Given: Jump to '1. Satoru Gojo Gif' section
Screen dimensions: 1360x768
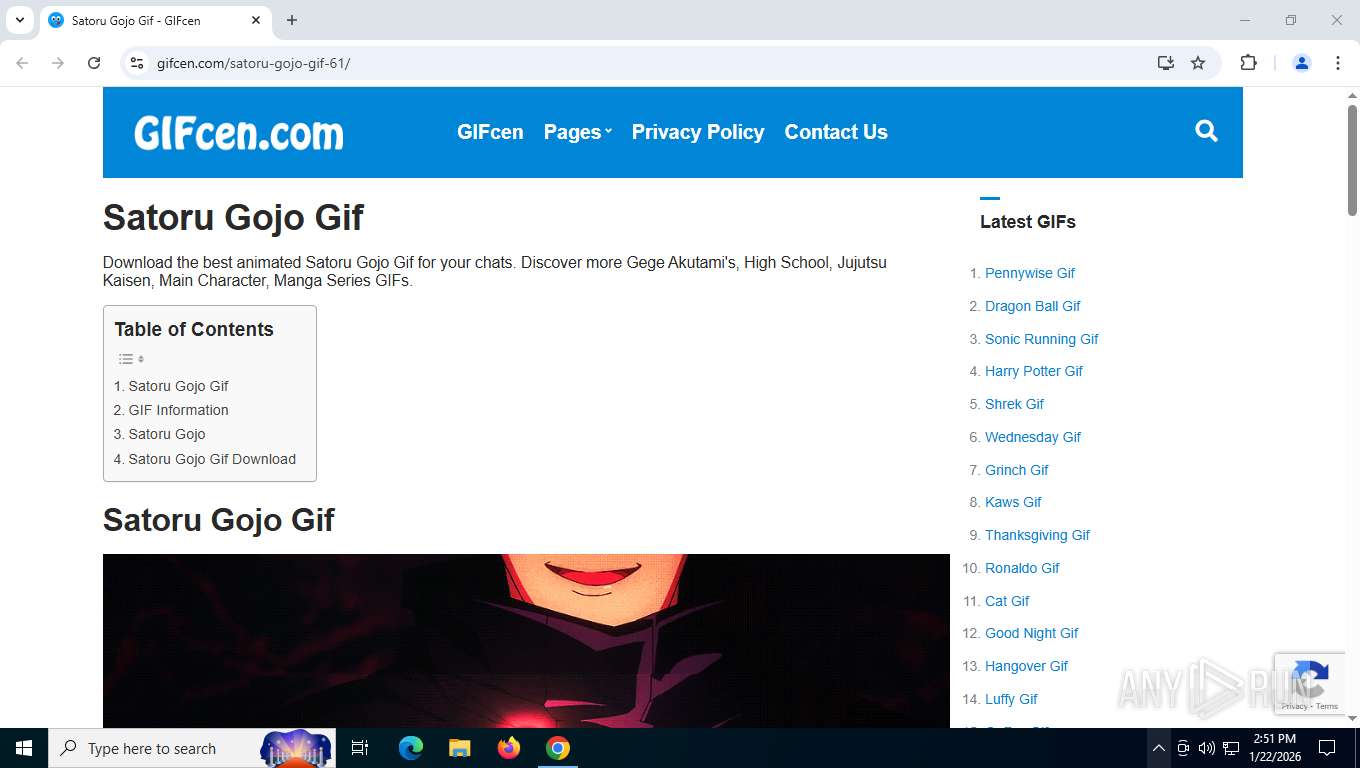Looking at the screenshot, I should [x=171, y=386].
